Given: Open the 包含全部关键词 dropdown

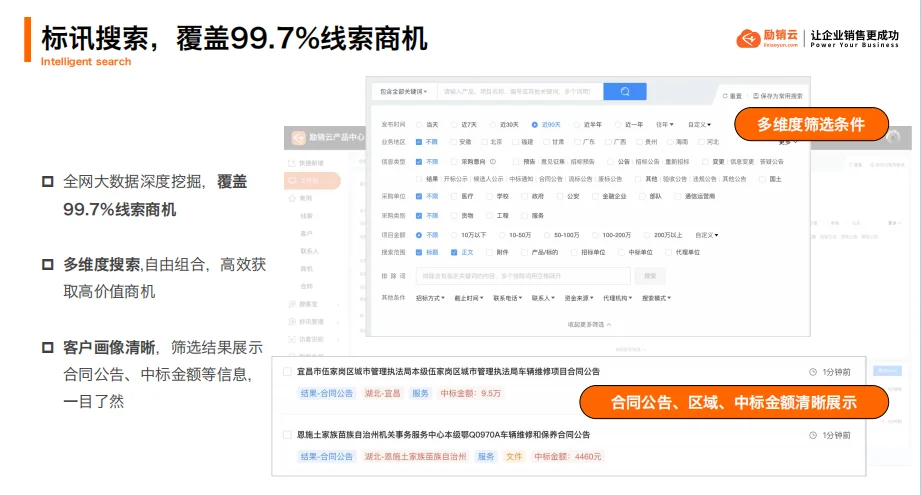Looking at the screenshot, I should tap(404, 92).
